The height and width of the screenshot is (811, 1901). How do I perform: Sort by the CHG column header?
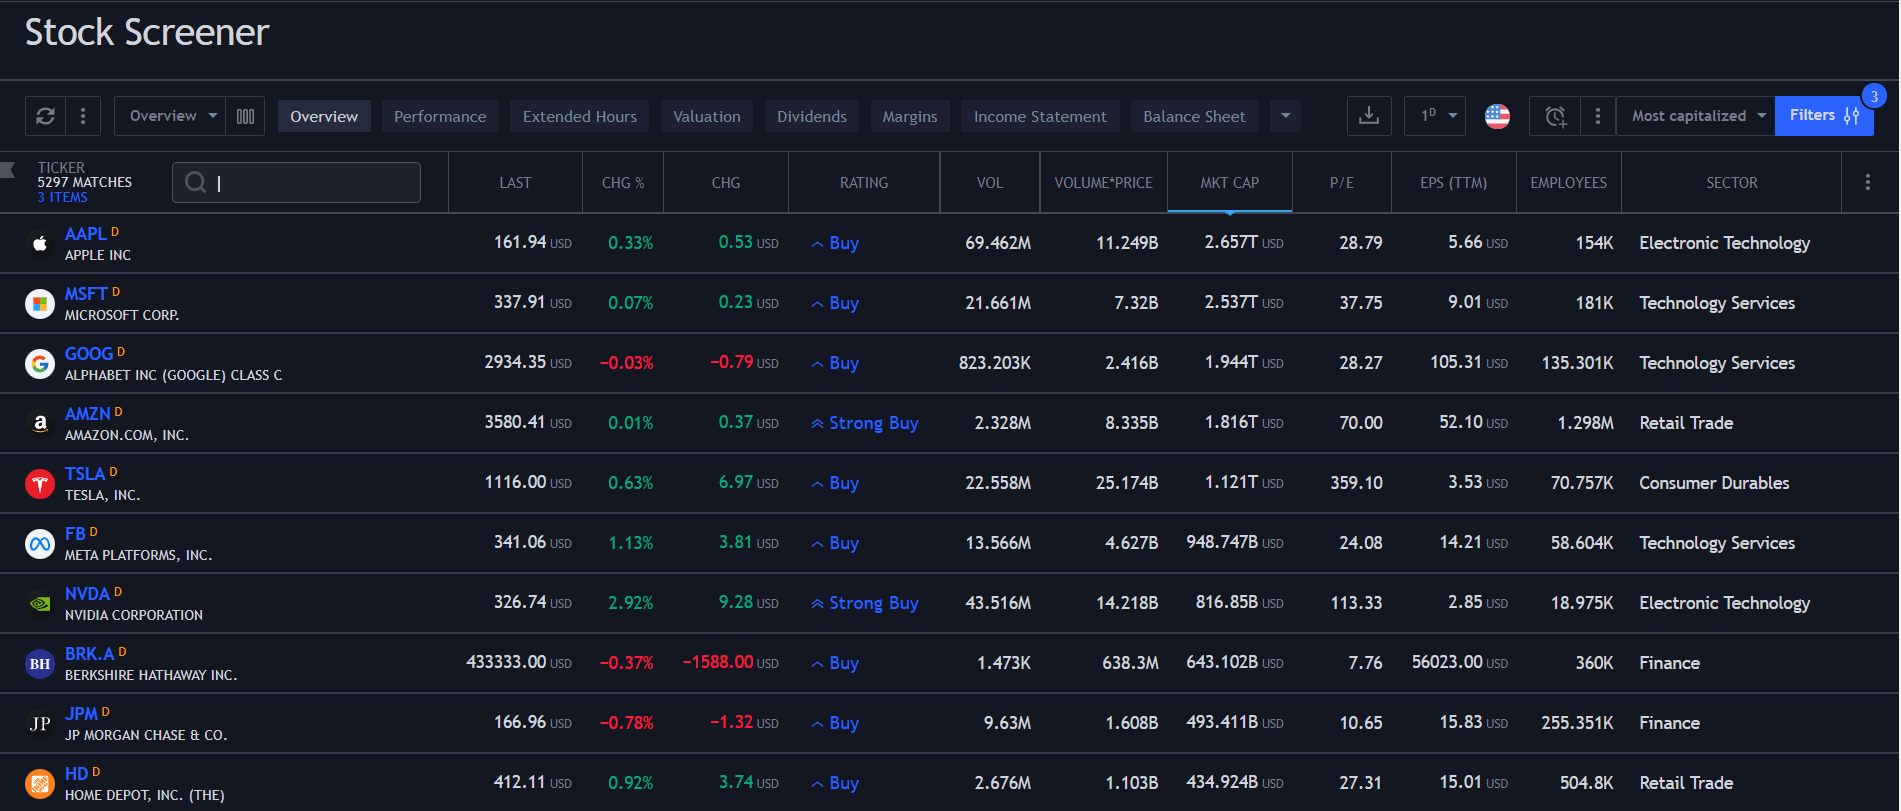(x=726, y=182)
